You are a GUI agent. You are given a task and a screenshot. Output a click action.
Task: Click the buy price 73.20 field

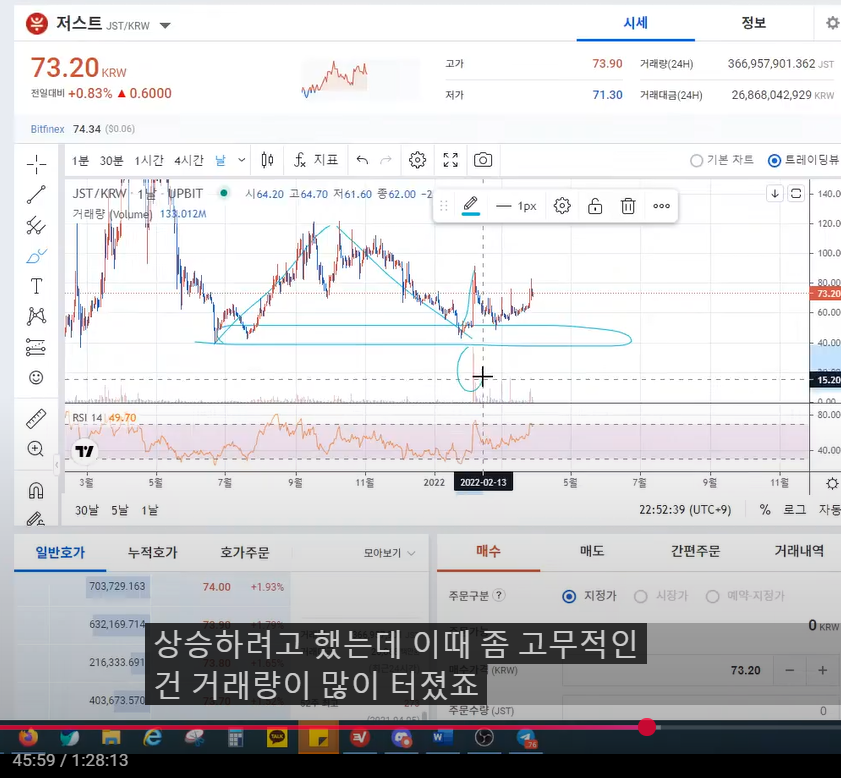pos(668,670)
